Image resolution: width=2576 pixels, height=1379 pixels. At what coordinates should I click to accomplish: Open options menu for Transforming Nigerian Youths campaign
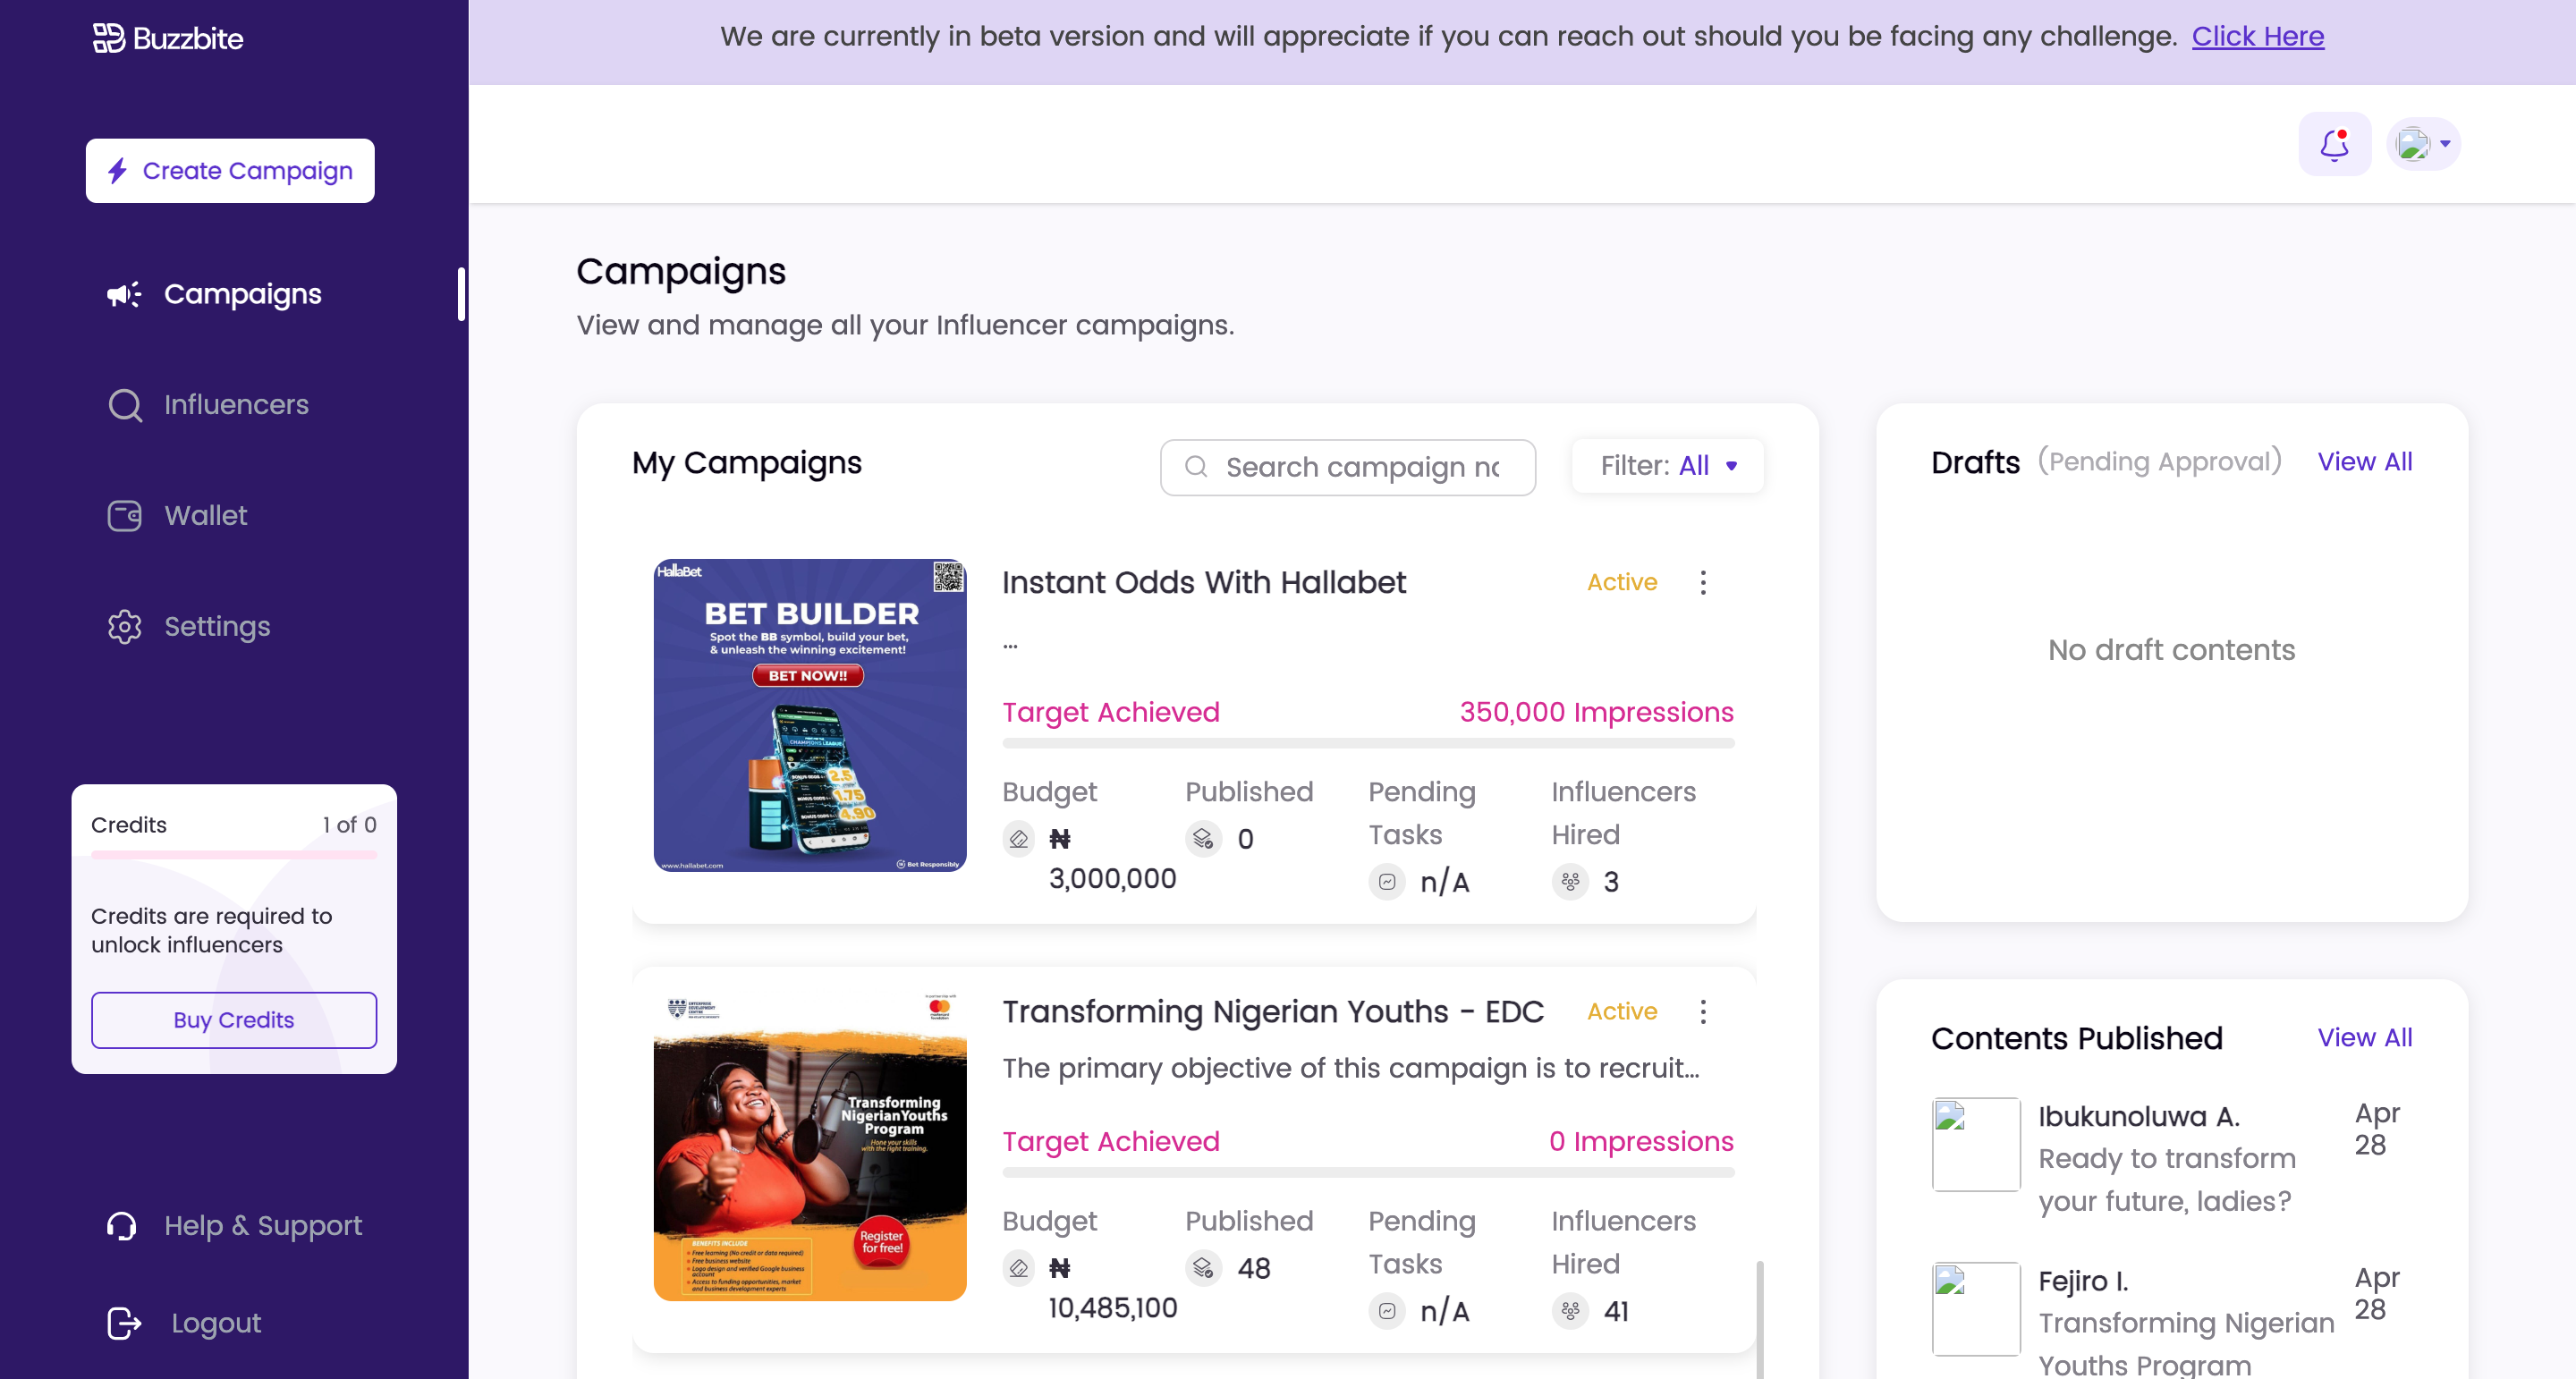(x=1703, y=1012)
